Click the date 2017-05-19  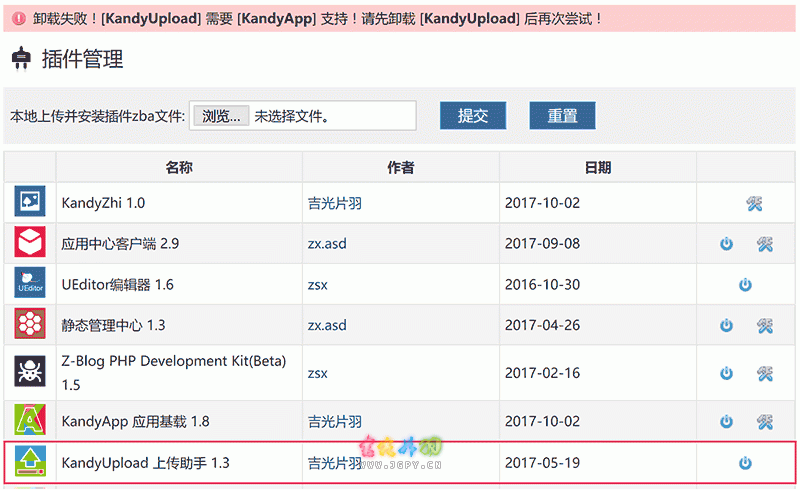[x=542, y=463]
